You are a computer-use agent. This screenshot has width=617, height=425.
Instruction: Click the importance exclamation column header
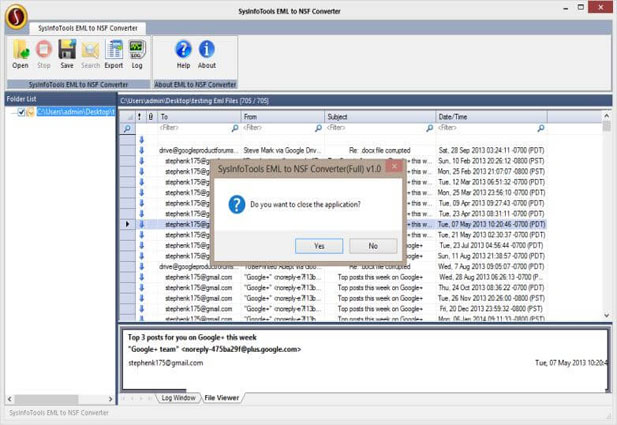point(140,116)
